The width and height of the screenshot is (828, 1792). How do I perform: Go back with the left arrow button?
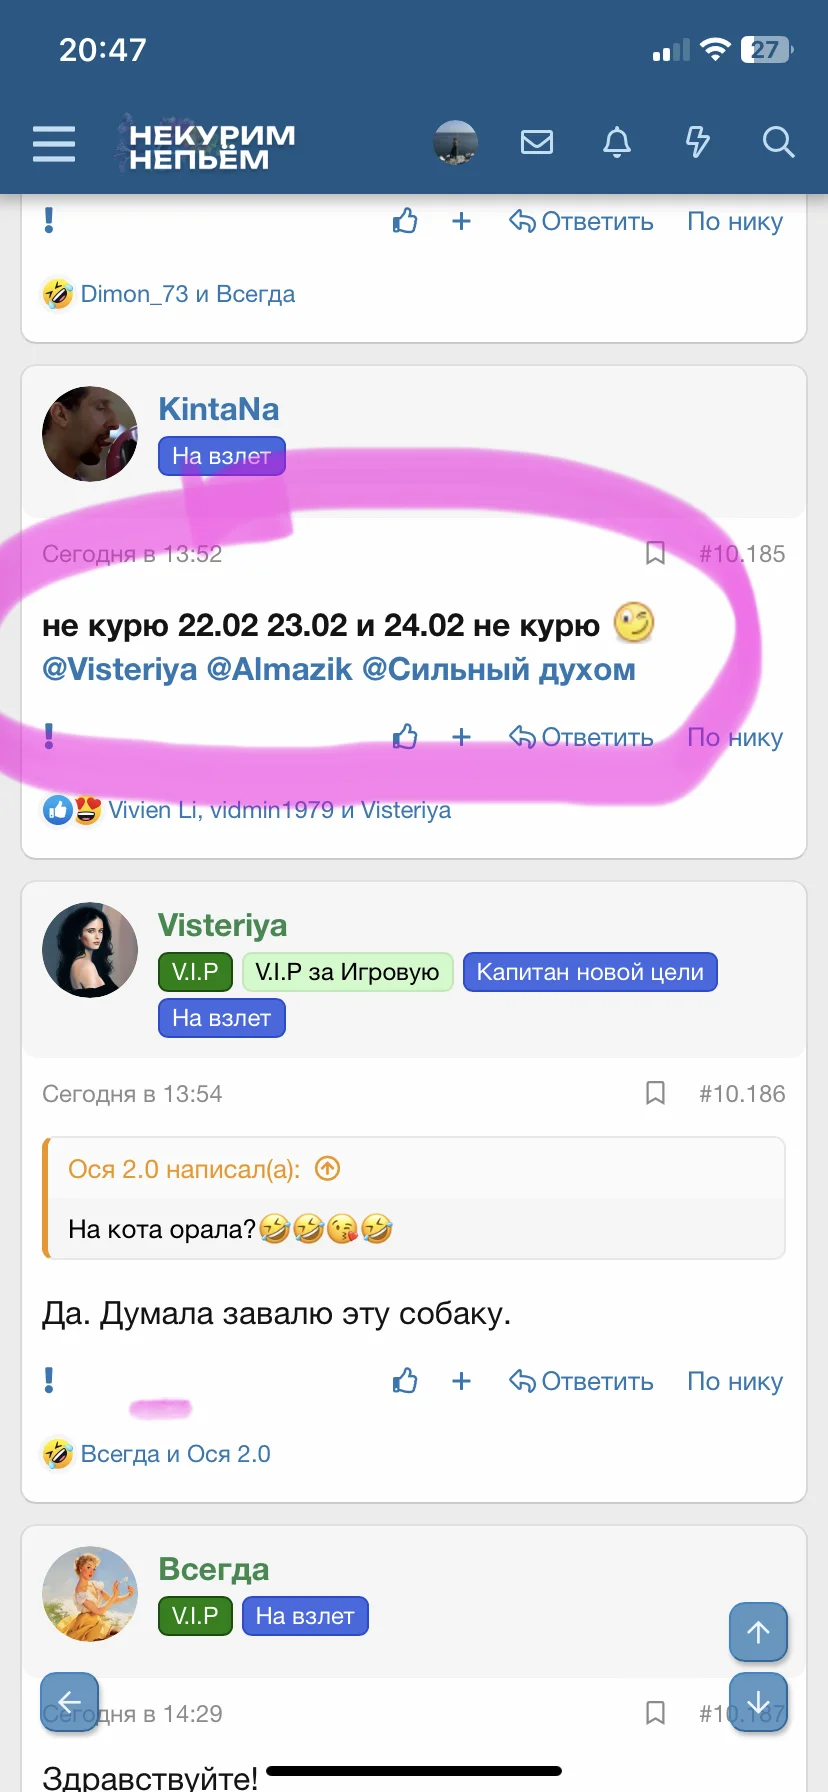click(x=69, y=1702)
